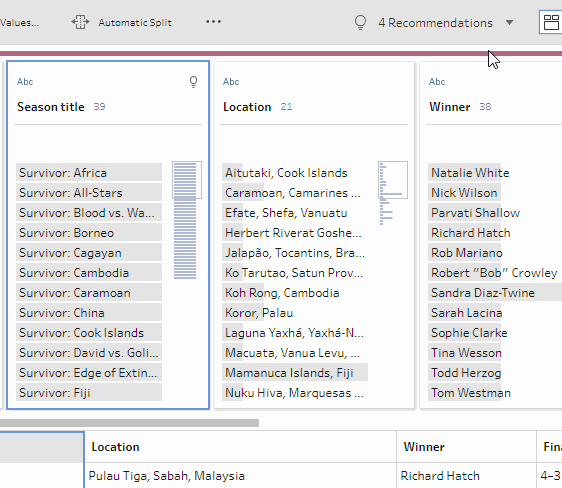Image resolution: width=562 pixels, height=488 pixels.
Task: Click the Location values mini scrollbar
Action: (393, 180)
